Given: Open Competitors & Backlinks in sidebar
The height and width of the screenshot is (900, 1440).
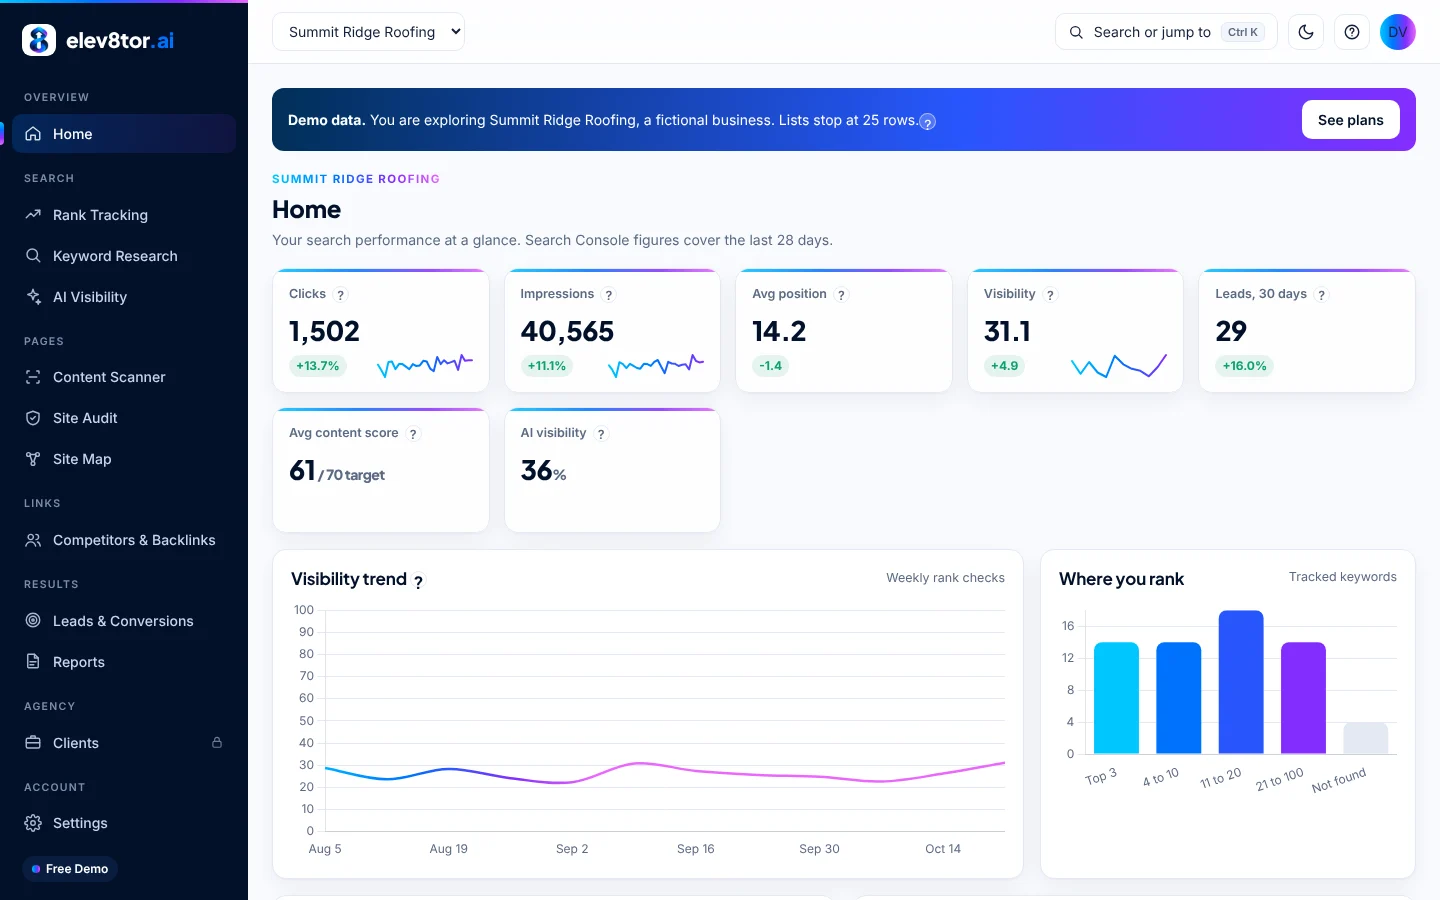Looking at the screenshot, I should pyautogui.click(x=124, y=540).
